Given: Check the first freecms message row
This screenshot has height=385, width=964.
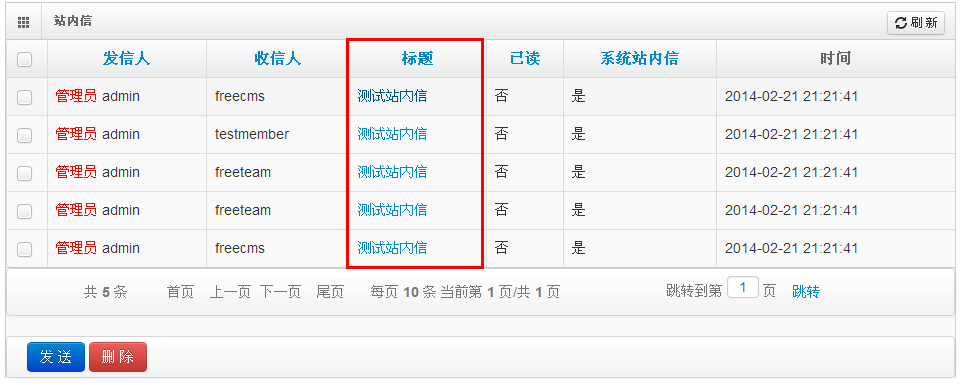Looking at the screenshot, I should pyautogui.click(x=25, y=97).
